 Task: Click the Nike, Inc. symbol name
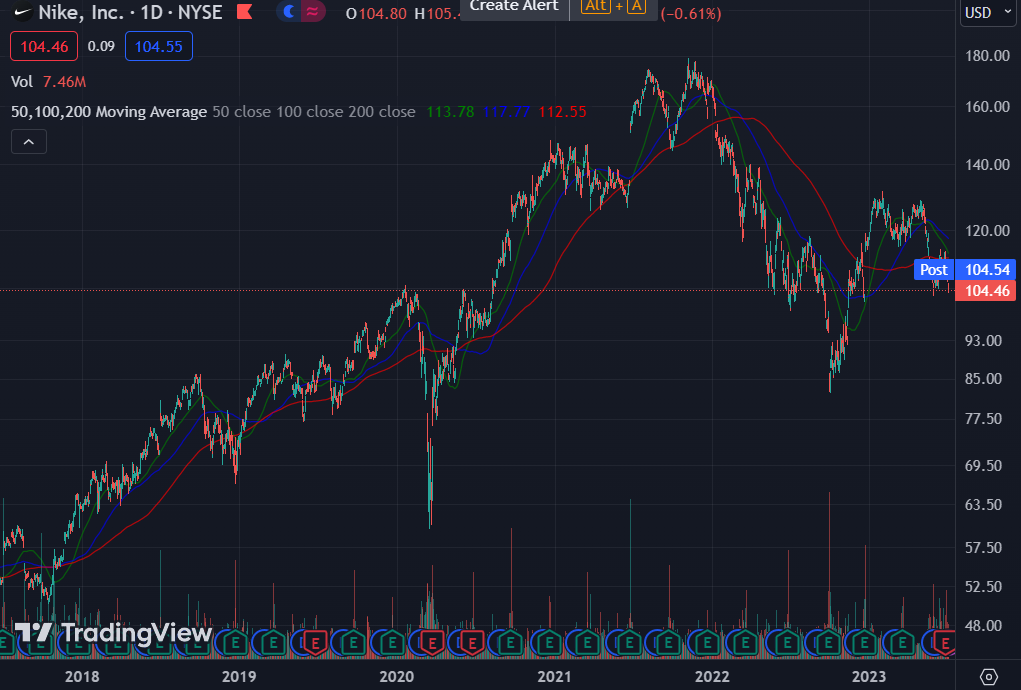(x=81, y=12)
